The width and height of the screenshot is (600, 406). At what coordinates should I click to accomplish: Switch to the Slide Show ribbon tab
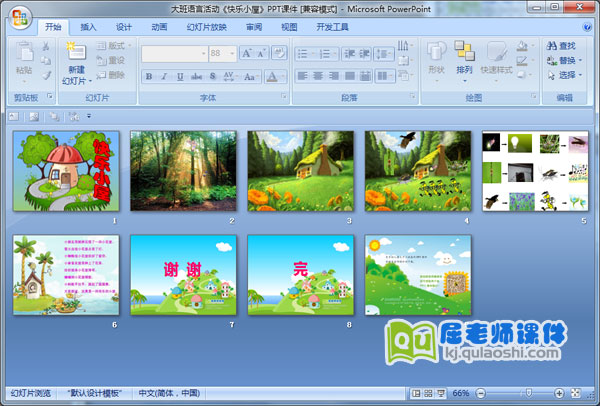click(207, 27)
